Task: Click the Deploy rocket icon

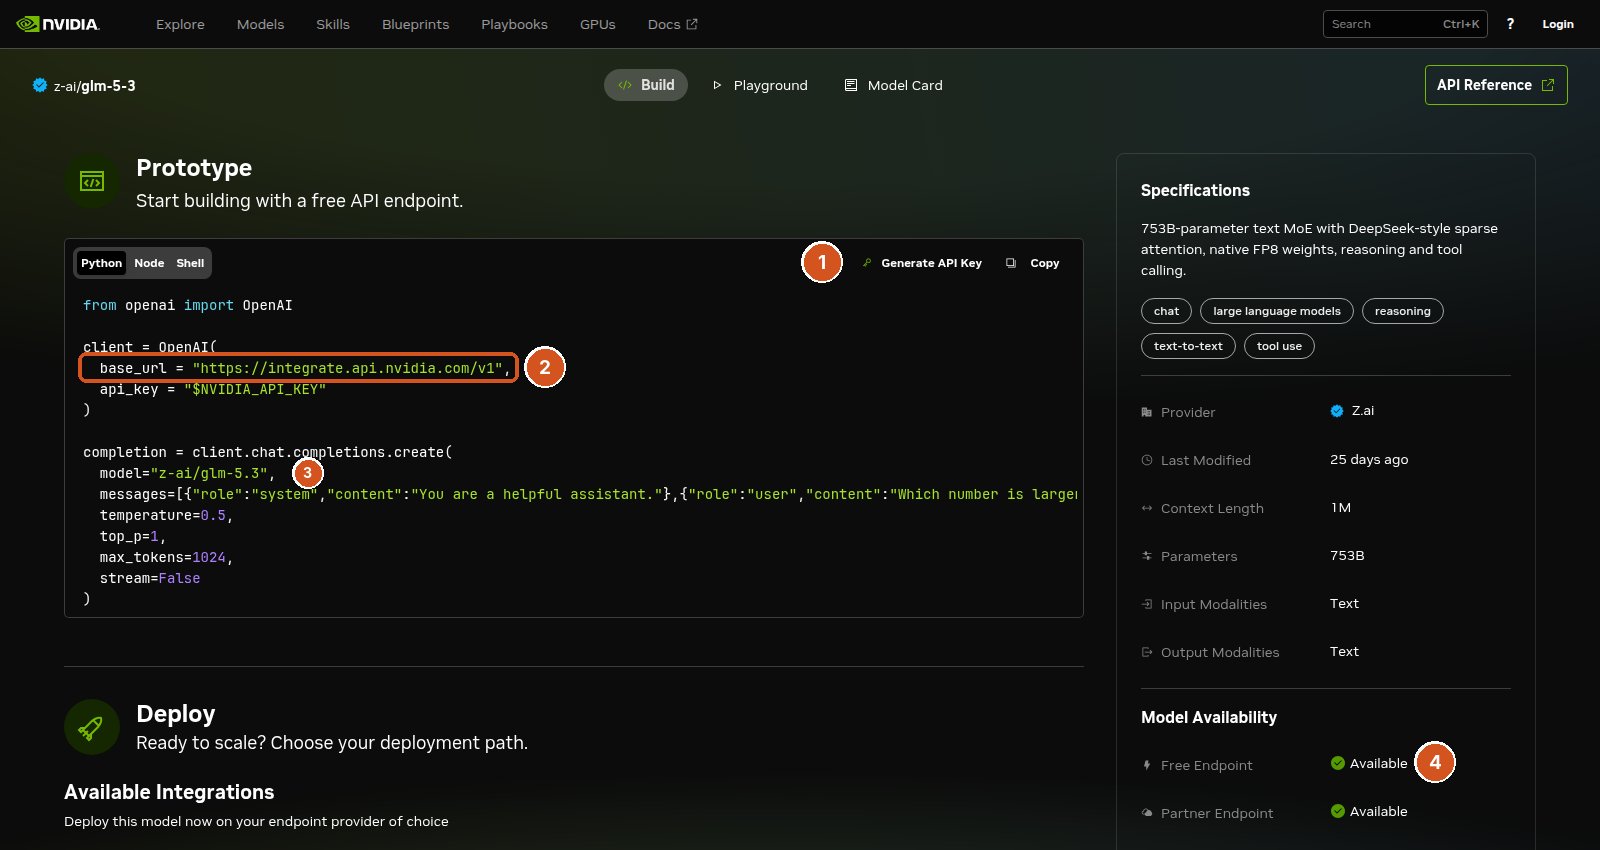Action: pos(92,727)
